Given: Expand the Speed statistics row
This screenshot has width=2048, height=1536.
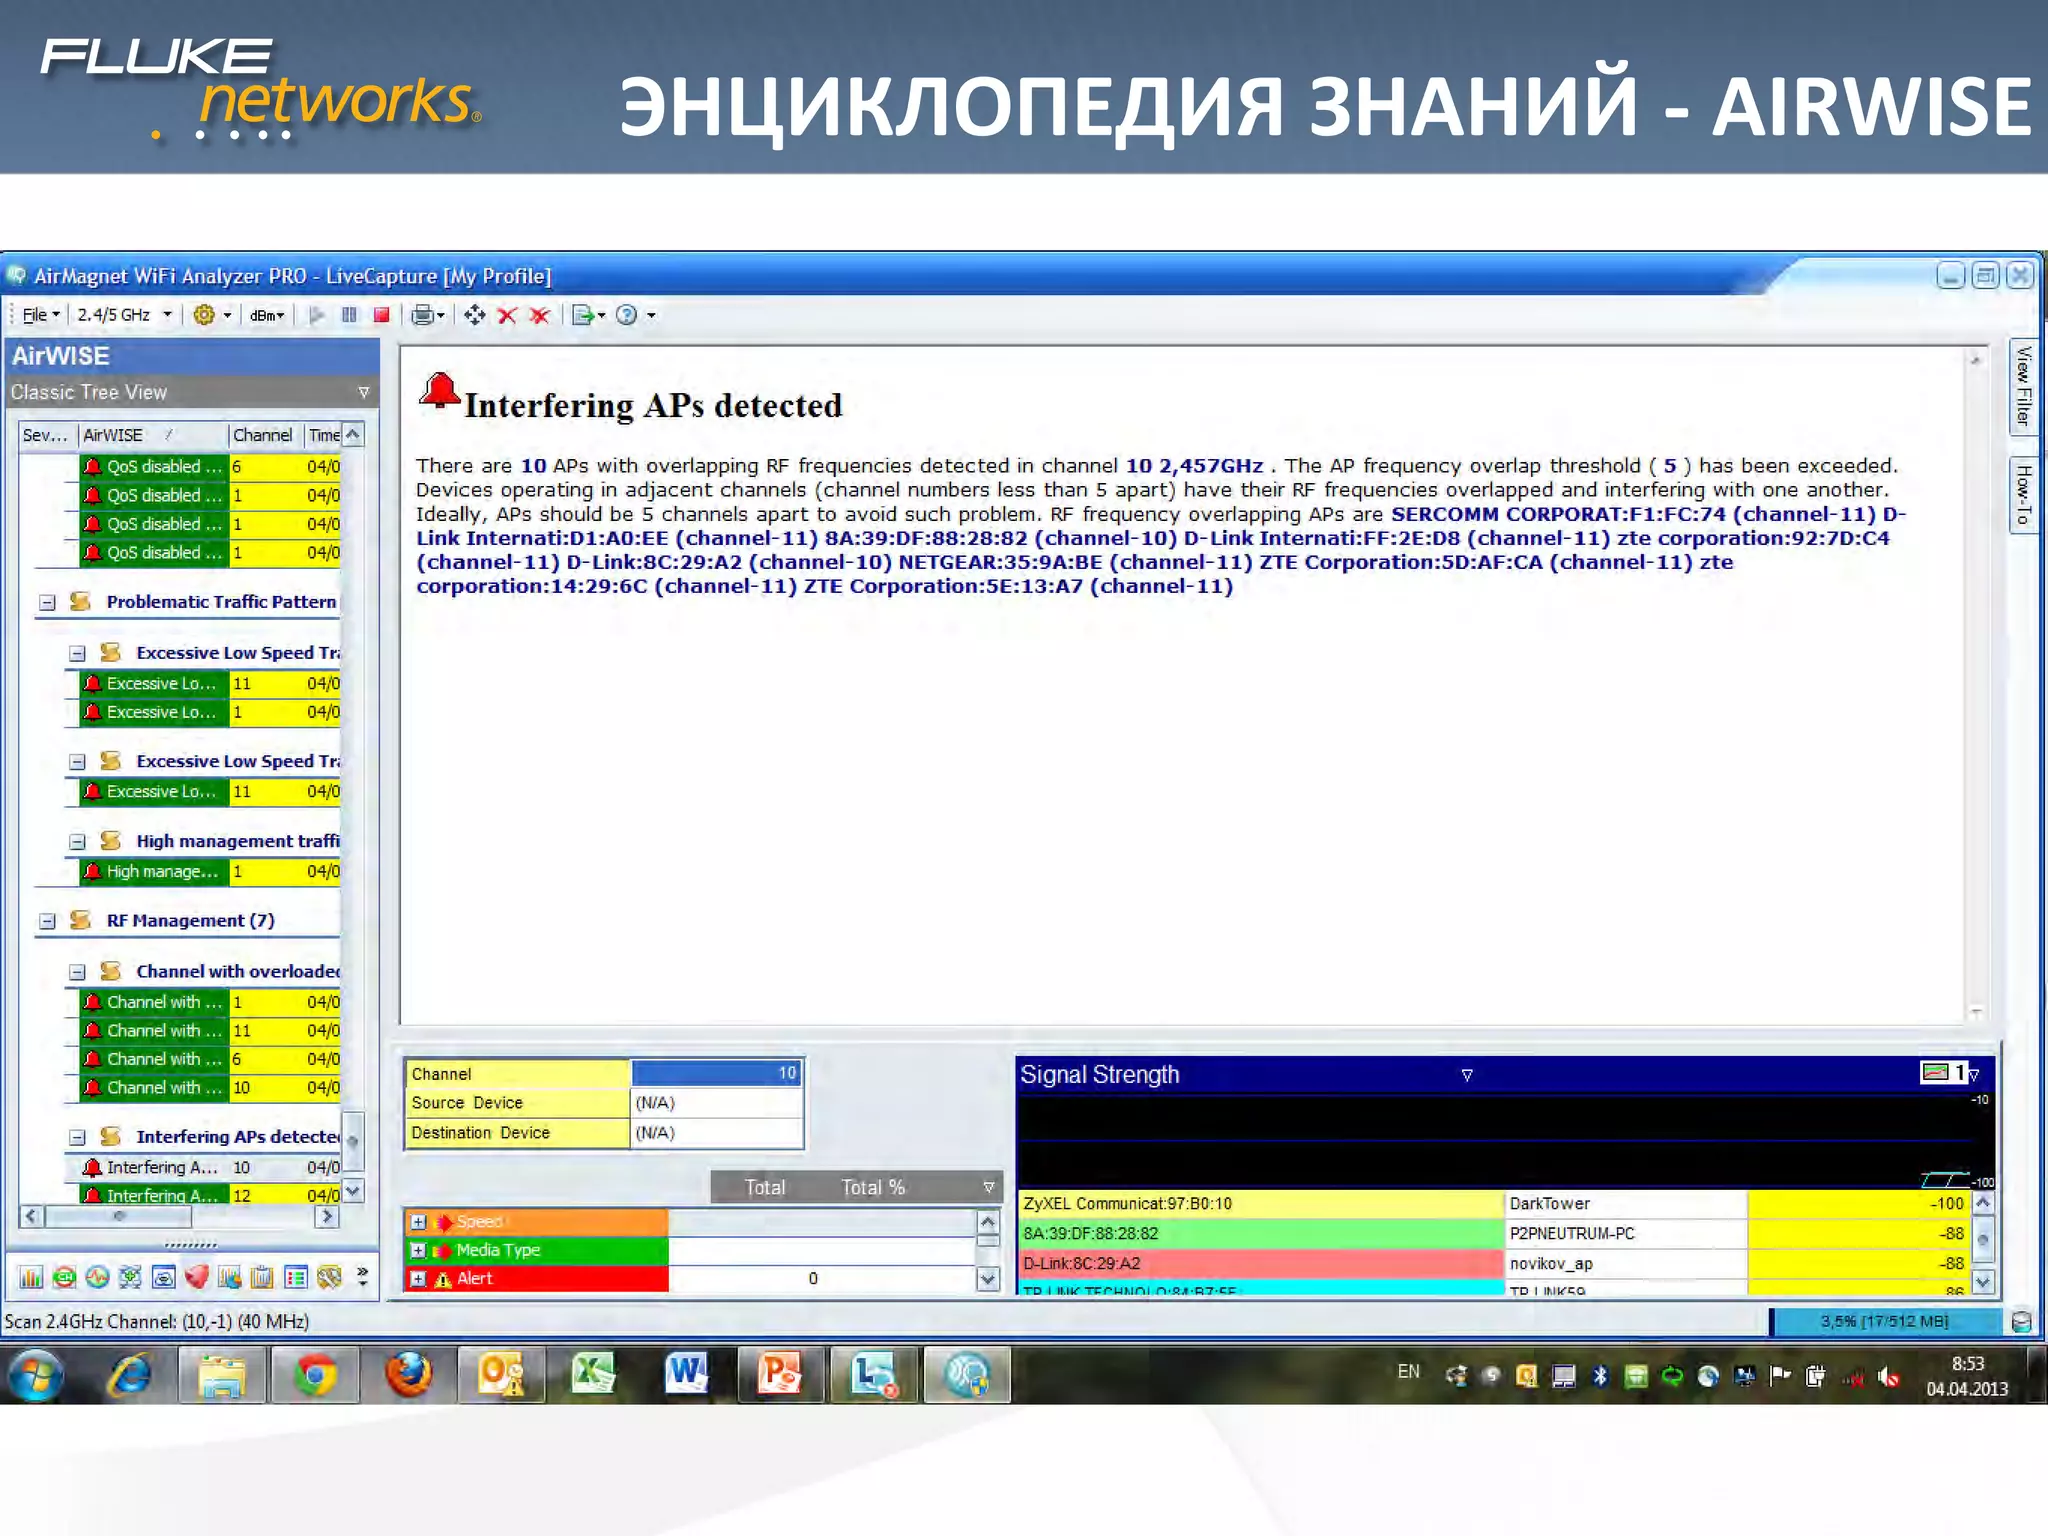Looking at the screenshot, I should click(419, 1222).
